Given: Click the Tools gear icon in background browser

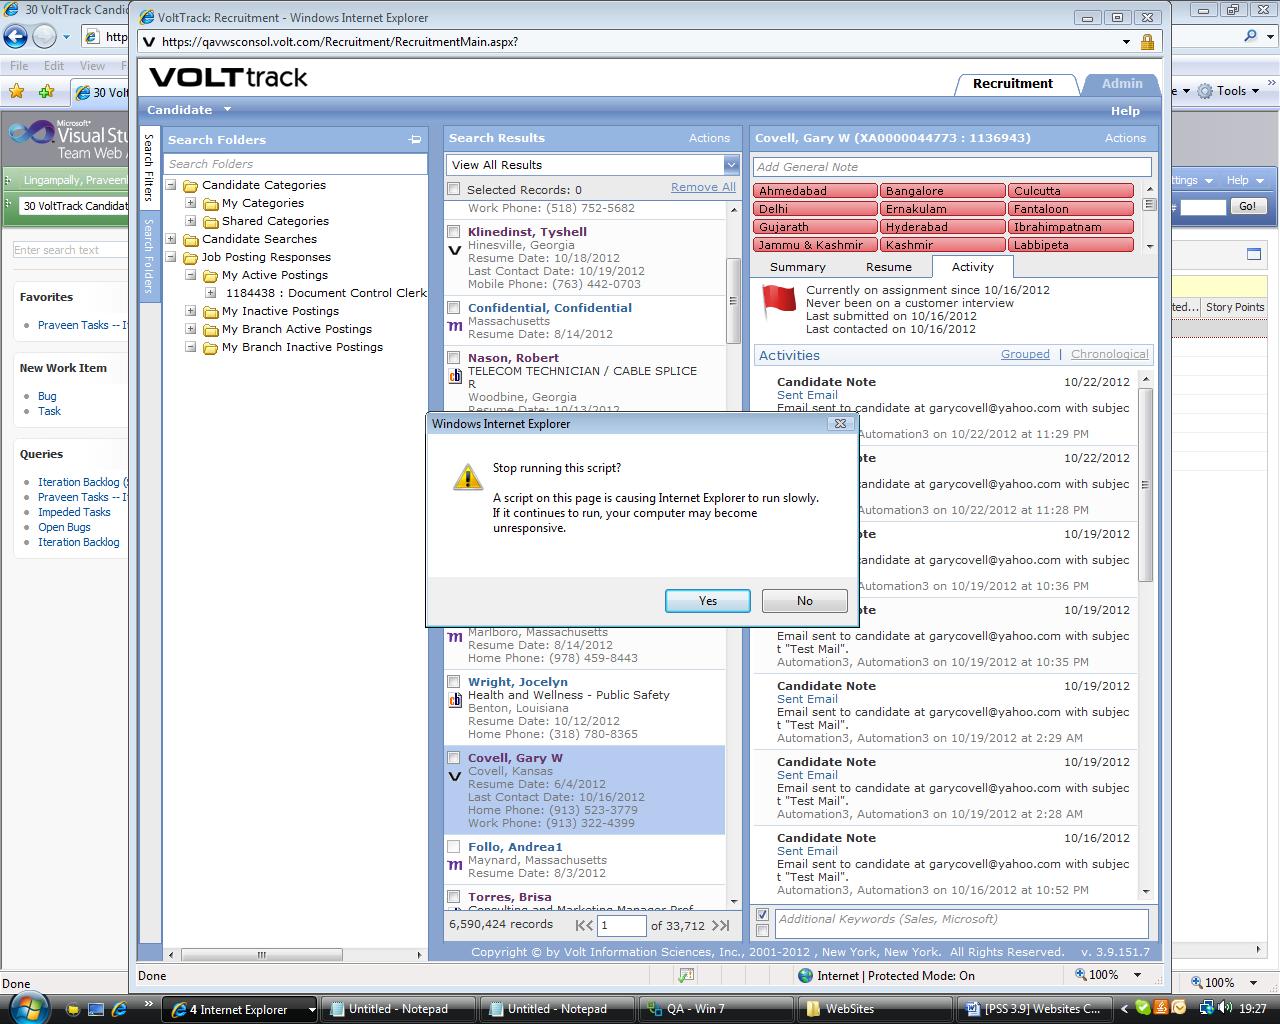Looking at the screenshot, I should click(x=1205, y=91).
